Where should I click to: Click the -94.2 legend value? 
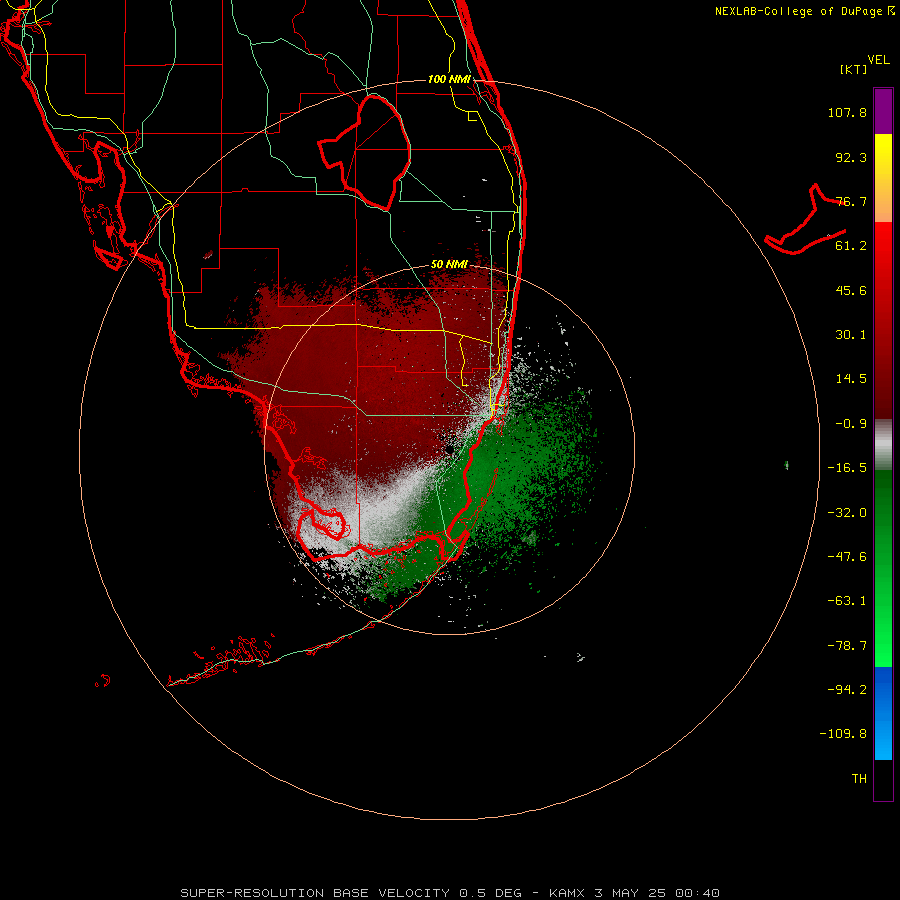(847, 689)
